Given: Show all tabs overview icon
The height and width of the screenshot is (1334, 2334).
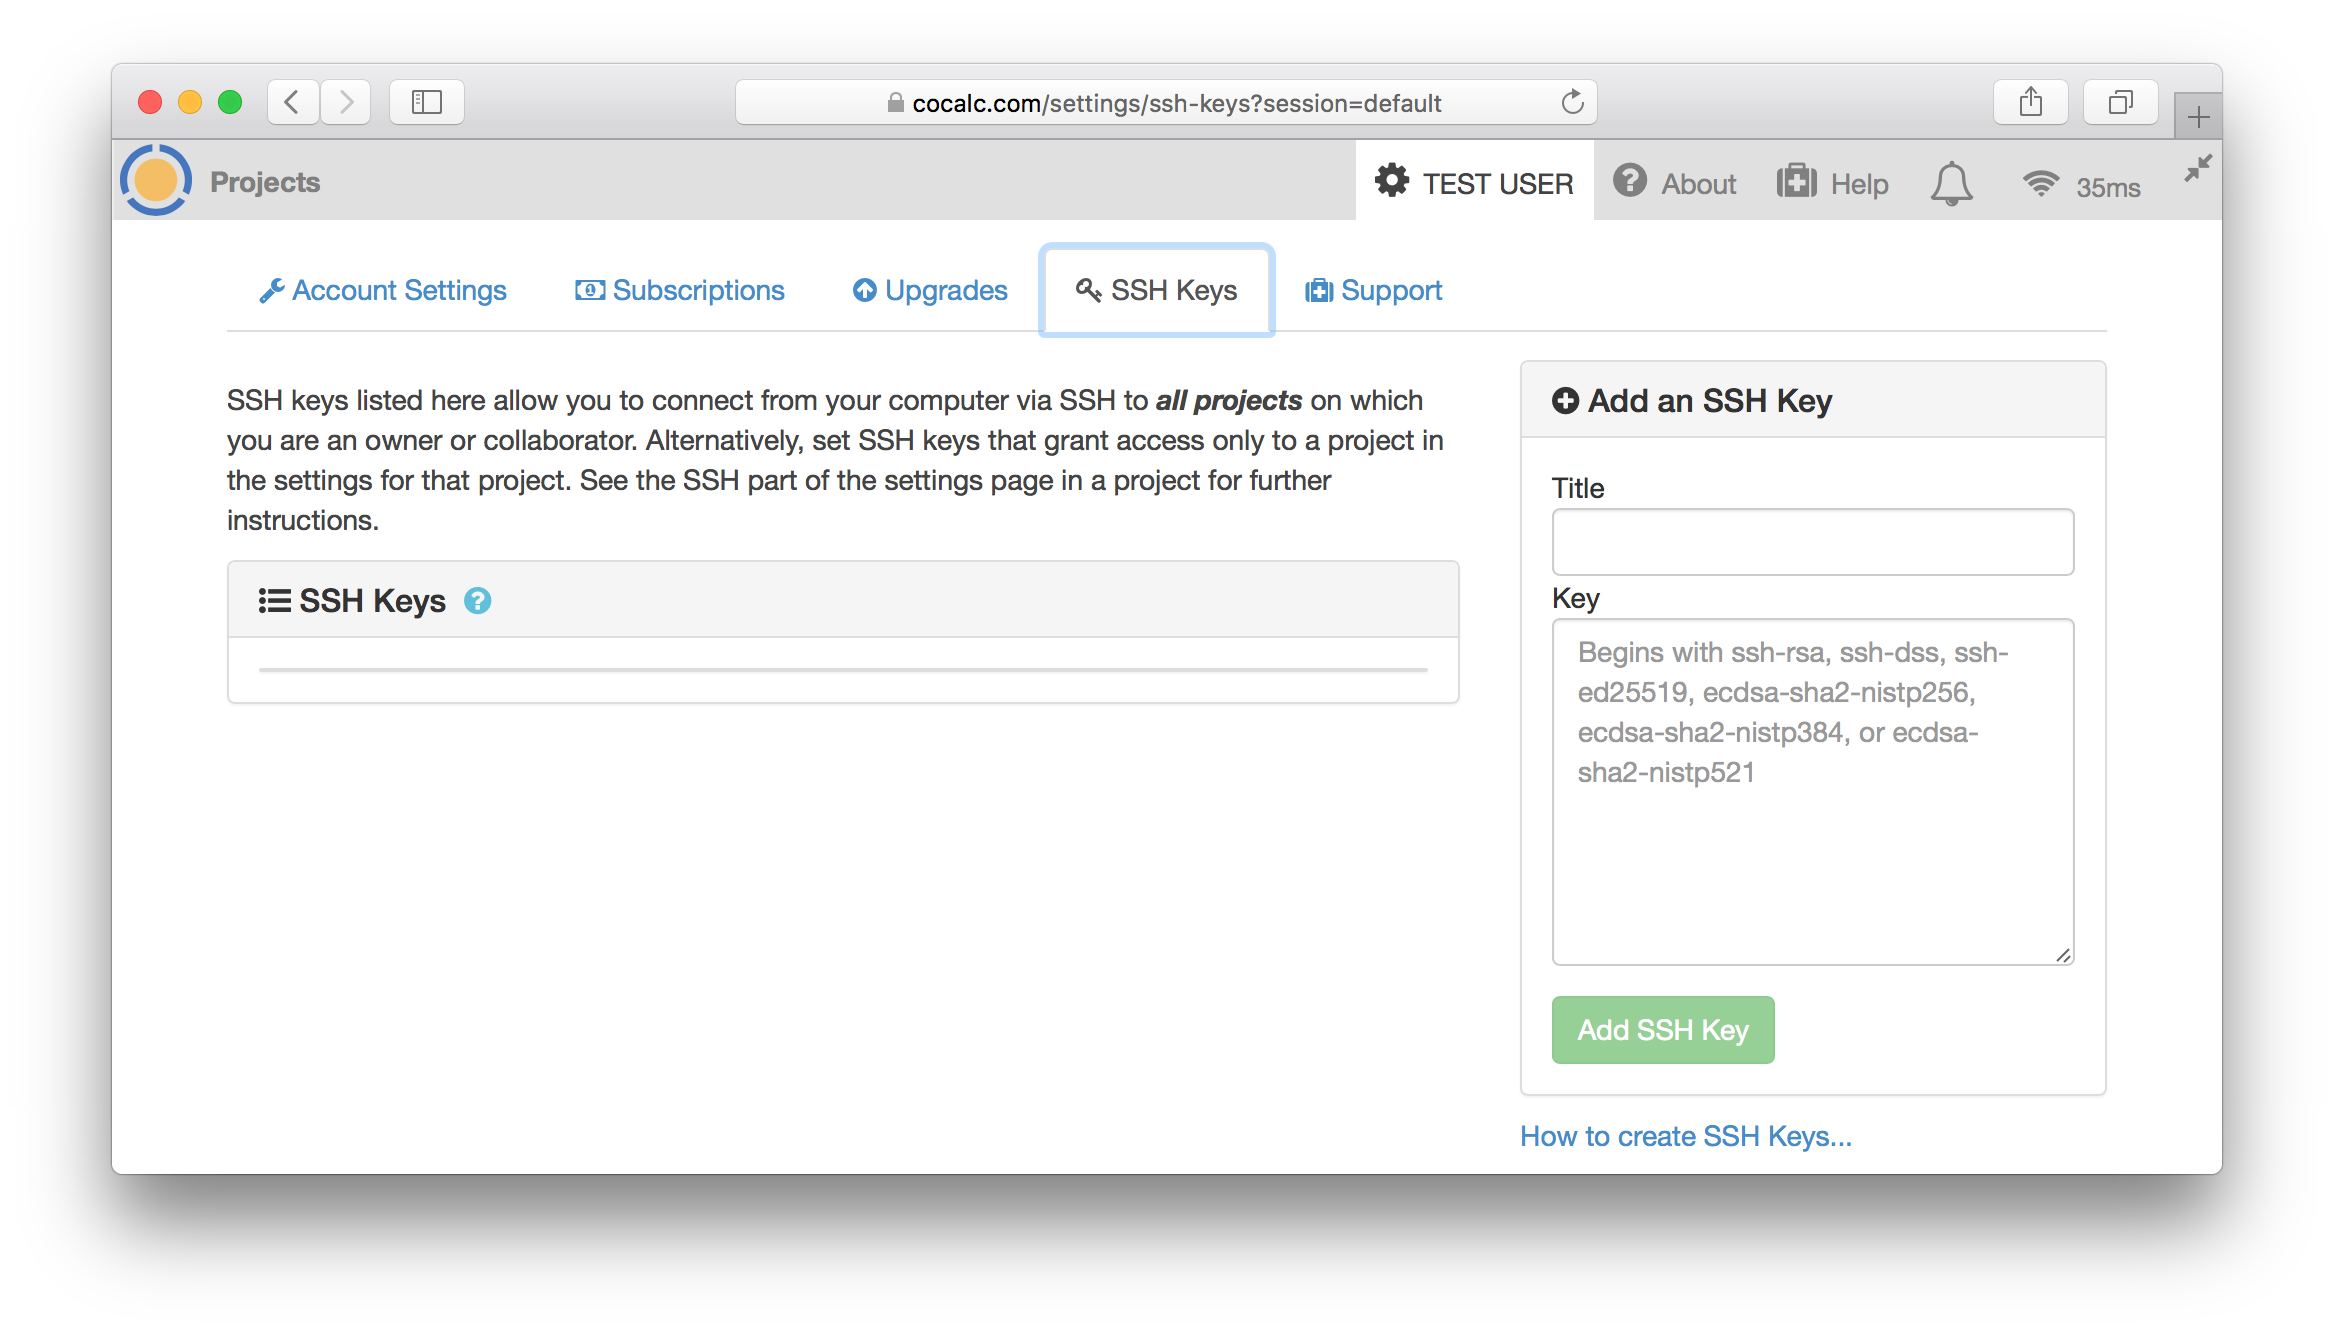Looking at the screenshot, I should coord(2120,102).
